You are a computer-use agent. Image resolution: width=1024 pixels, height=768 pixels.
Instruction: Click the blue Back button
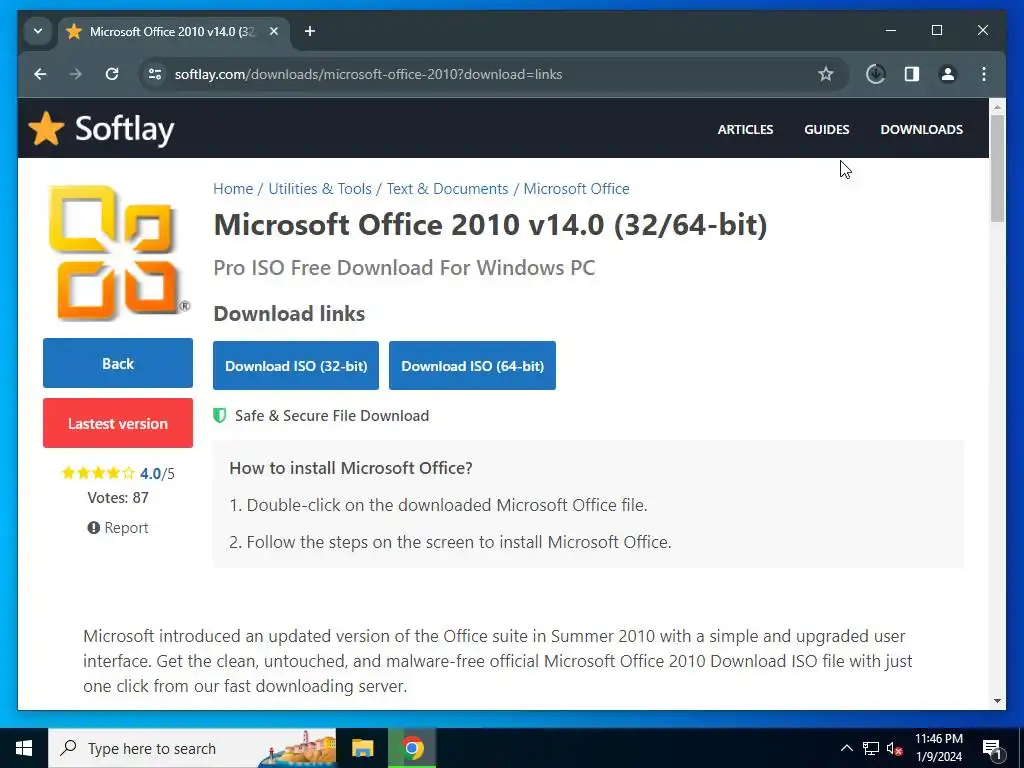pos(118,363)
